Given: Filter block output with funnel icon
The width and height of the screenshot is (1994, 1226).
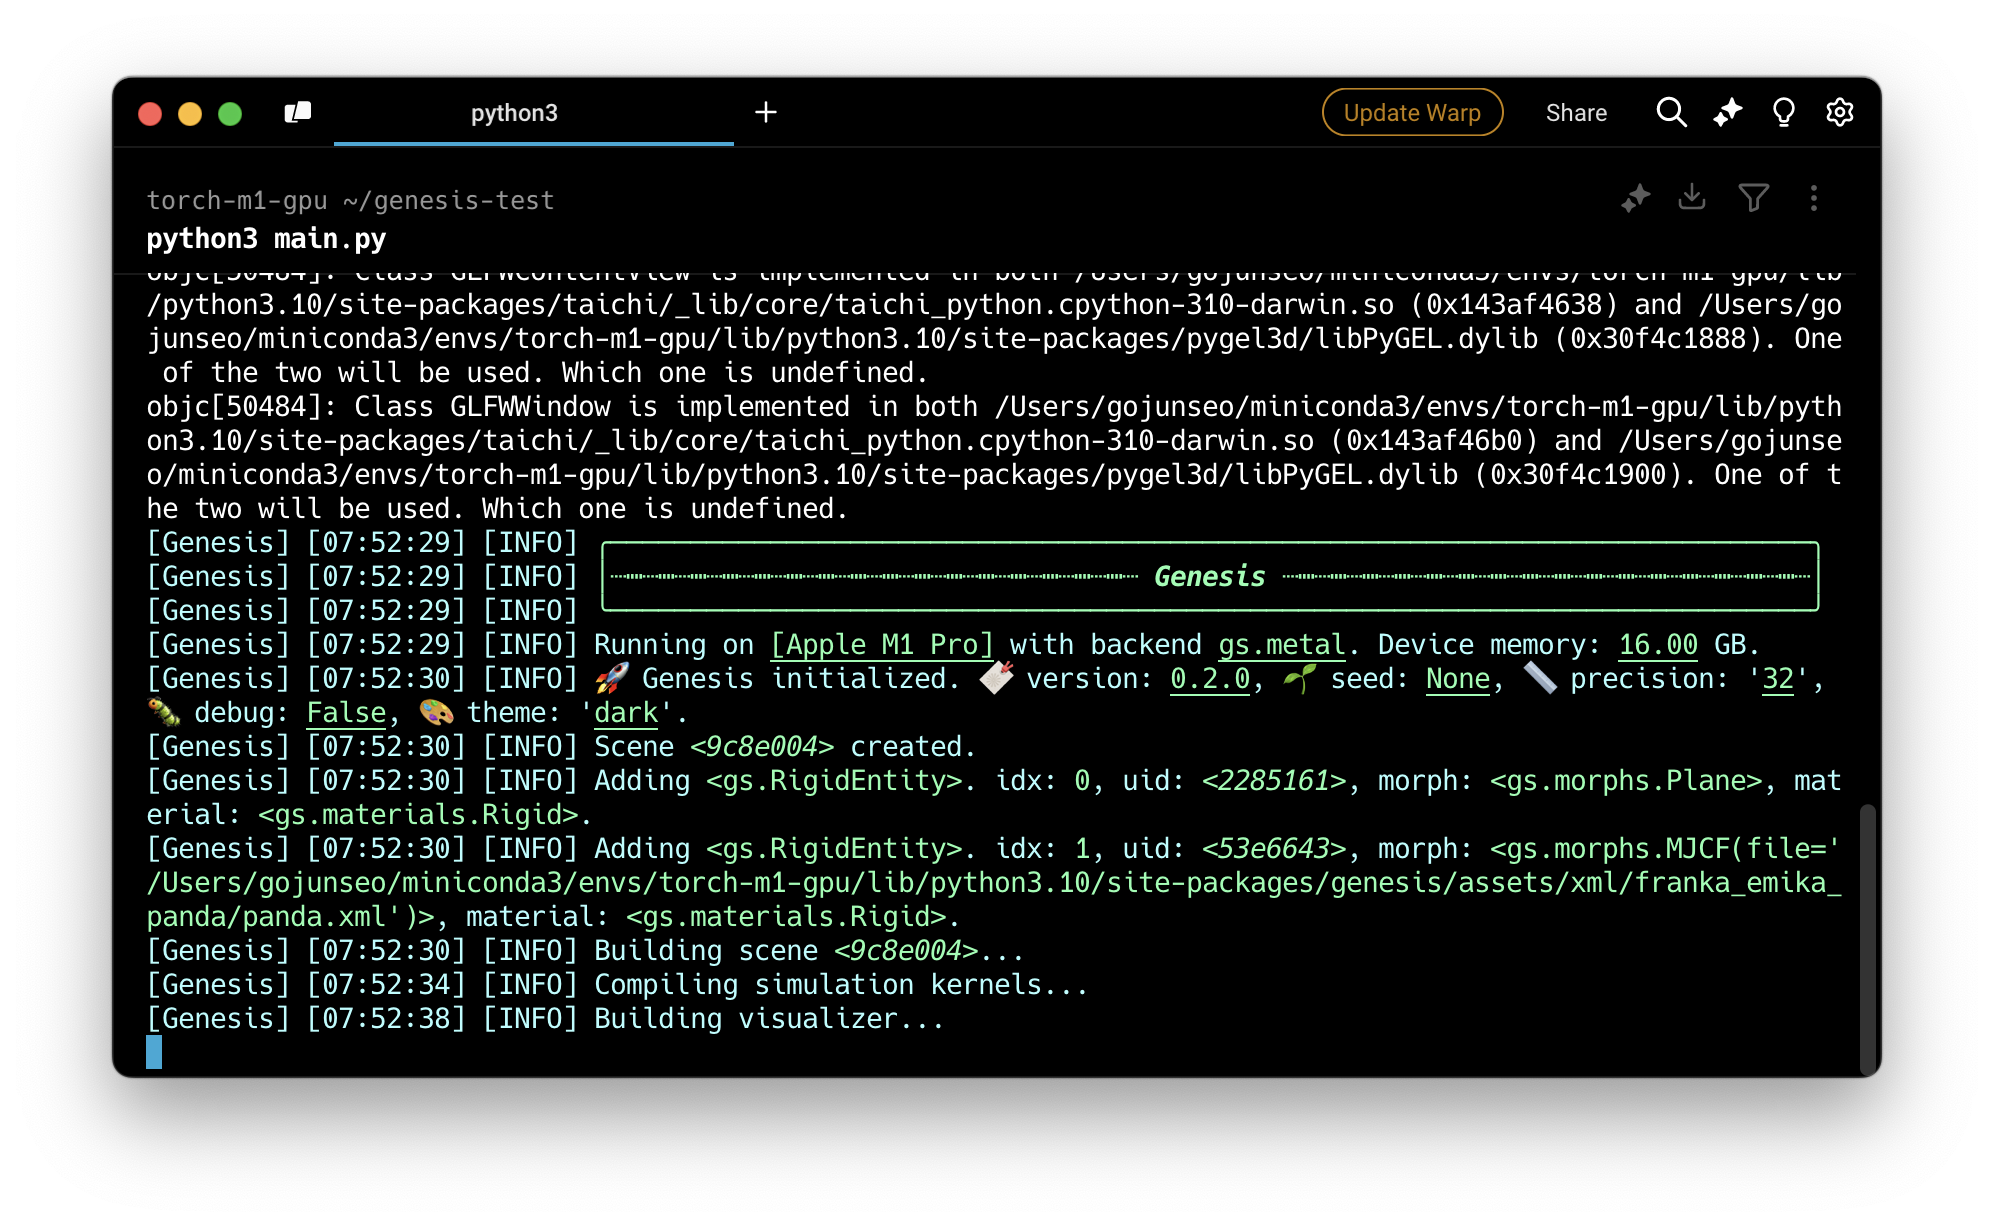Looking at the screenshot, I should click(x=1753, y=198).
